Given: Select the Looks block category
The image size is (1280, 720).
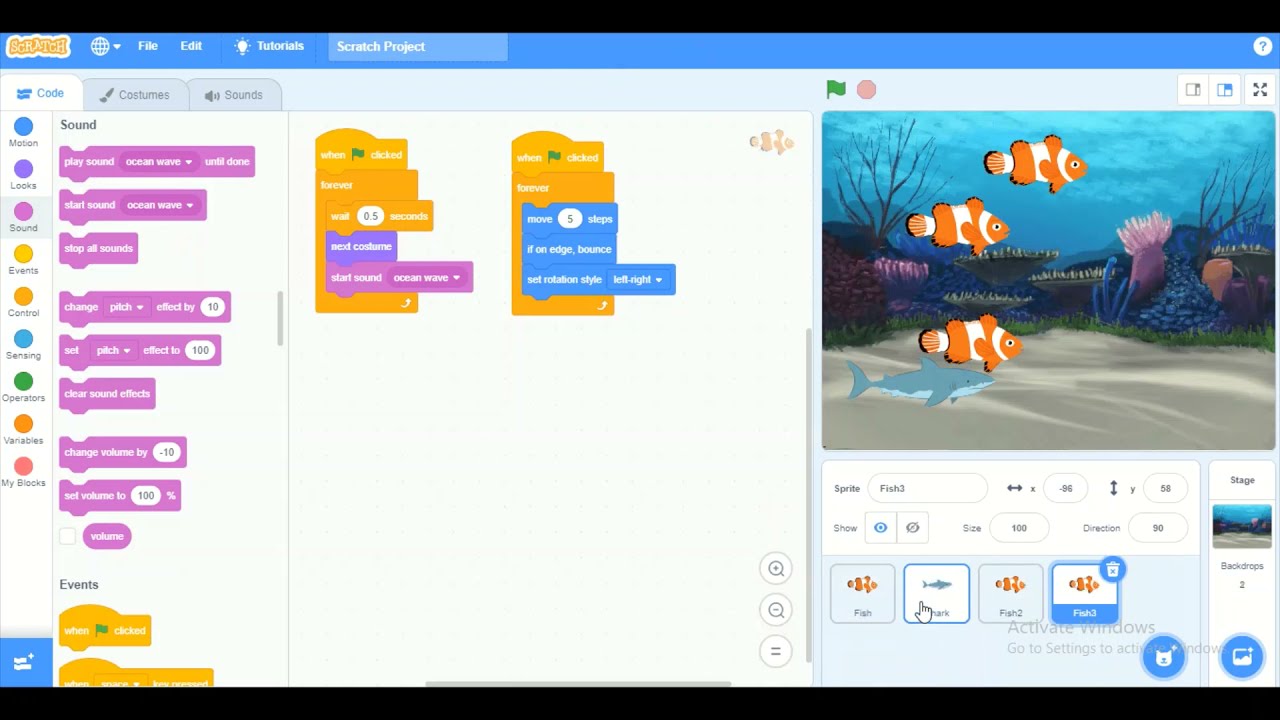Looking at the screenshot, I should tap(23, 175).
